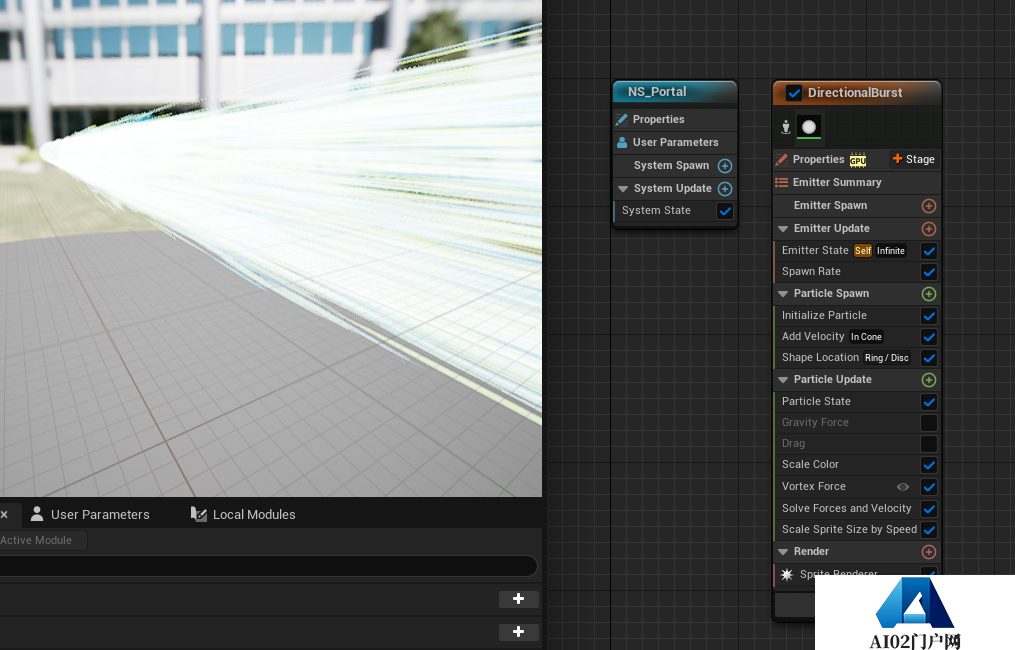Click the emitter sprite thumbnail preview
The image size is (1015, 650).
(809, 127)
